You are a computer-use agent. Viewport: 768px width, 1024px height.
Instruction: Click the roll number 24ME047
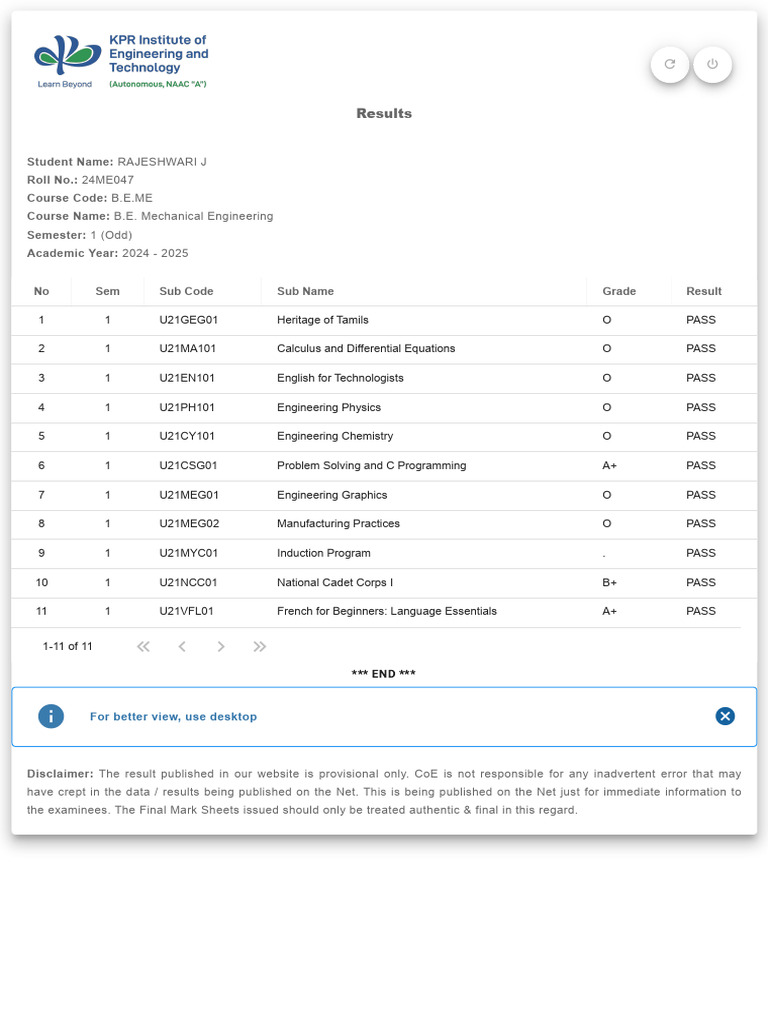click(108, 180)
